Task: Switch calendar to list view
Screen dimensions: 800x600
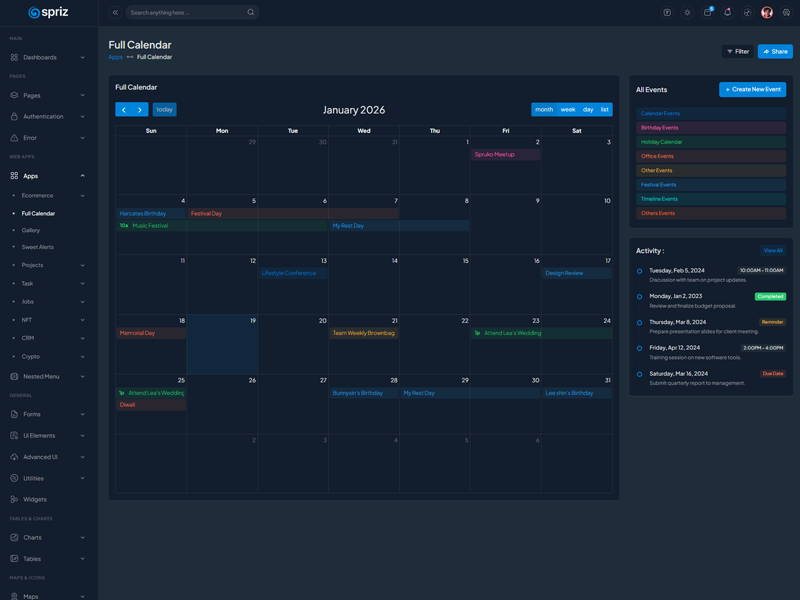Action: point(604,110)
